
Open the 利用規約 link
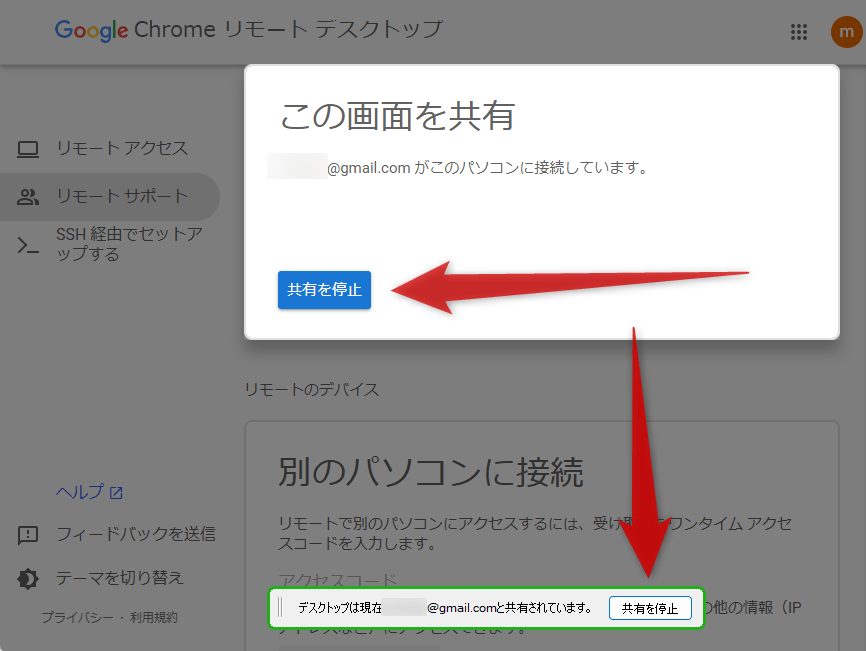point(154,617)
